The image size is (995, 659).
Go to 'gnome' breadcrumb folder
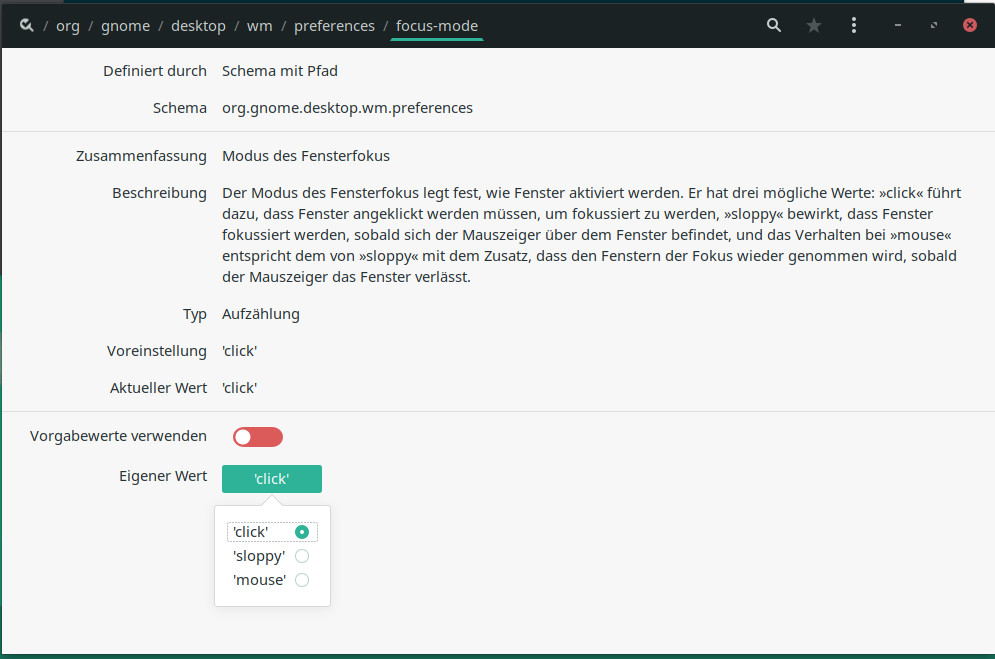coord(125,26)
